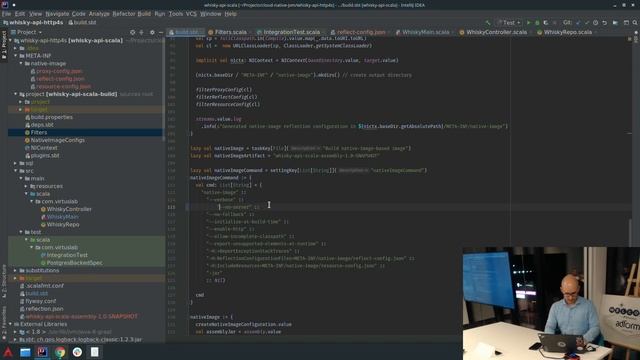The width and height of the screenshot is (640, 360).
Task: Click the red launcher icon in taskbar
Action: click(x=8, y=352)
